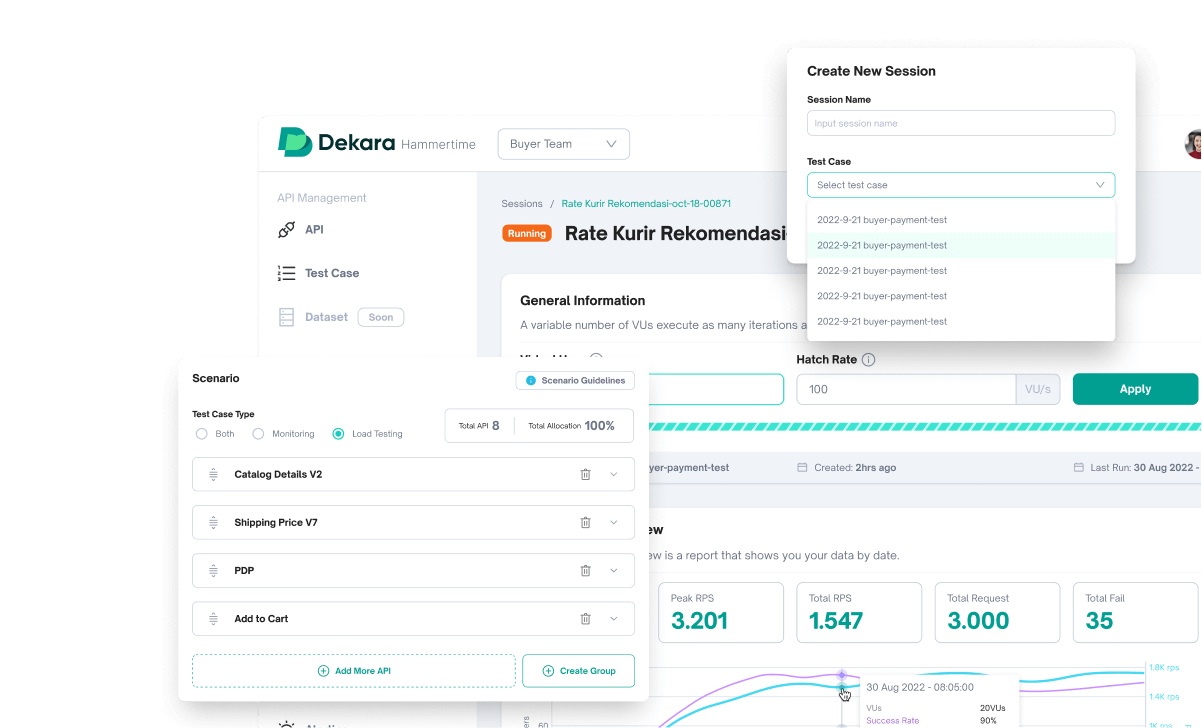Expand the PDP row
Screen dimensions: 1202x728
(x=614, y=570)
